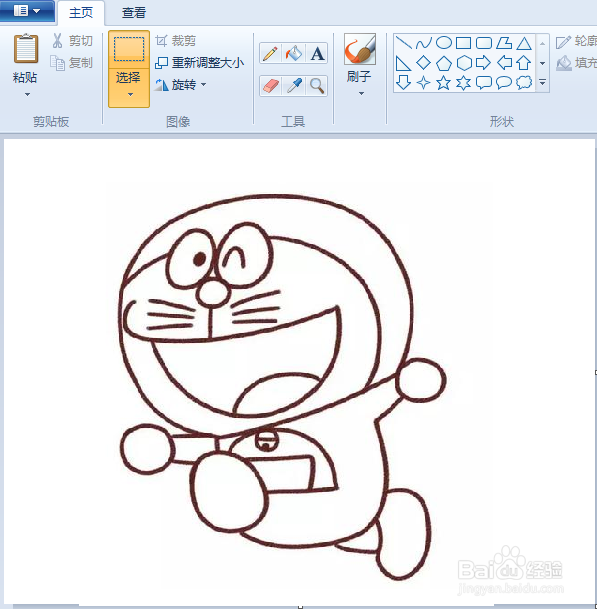597x609 pixels.
Task: Select the Four-point star shape
Action: [x=424, y=82]
